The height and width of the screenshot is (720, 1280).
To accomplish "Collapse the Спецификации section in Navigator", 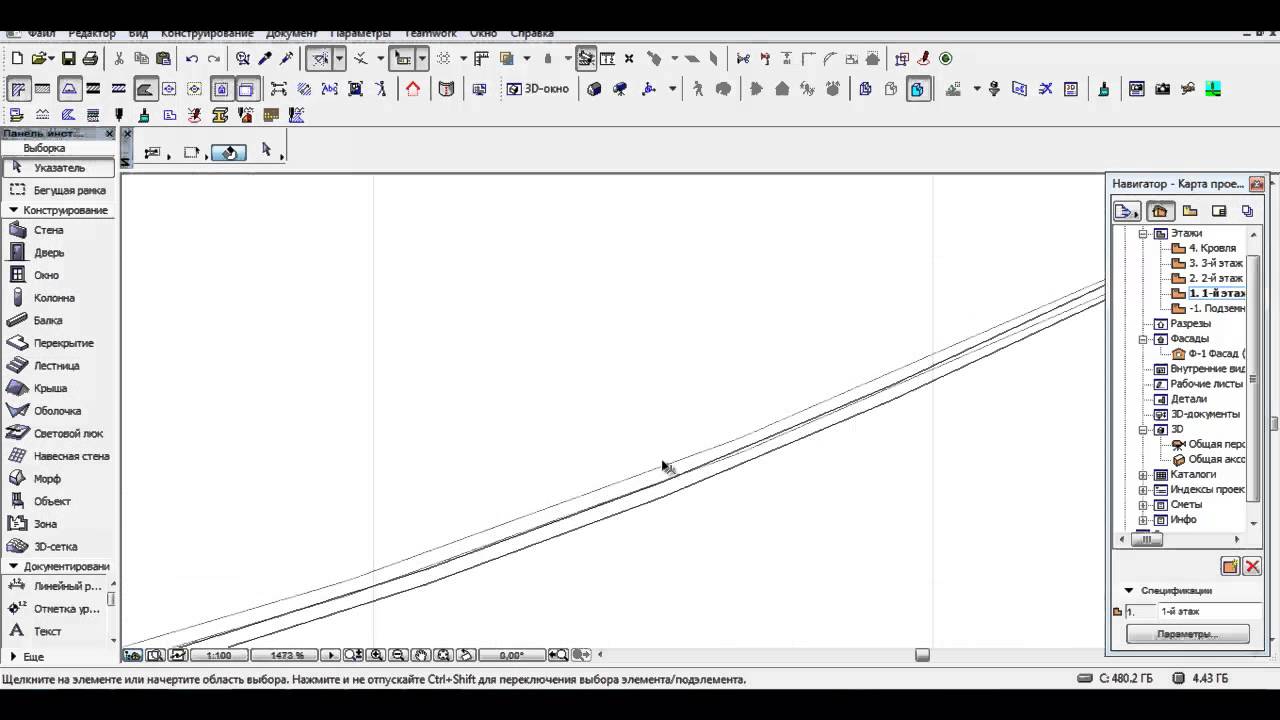I will tap(1129, 591).
